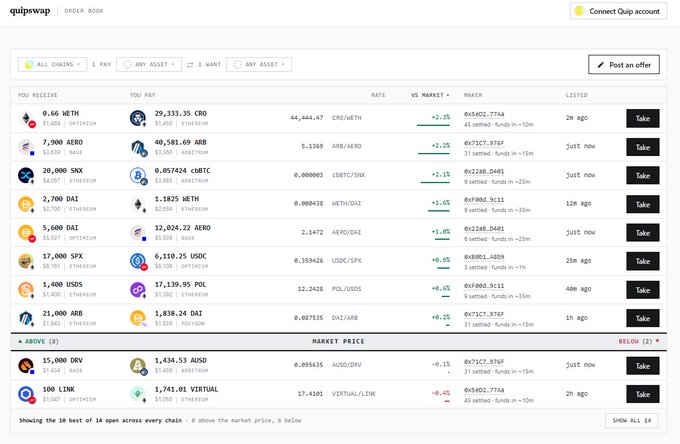
Task: Click the POL/USDS pair label
Action: tap(347, 289)
